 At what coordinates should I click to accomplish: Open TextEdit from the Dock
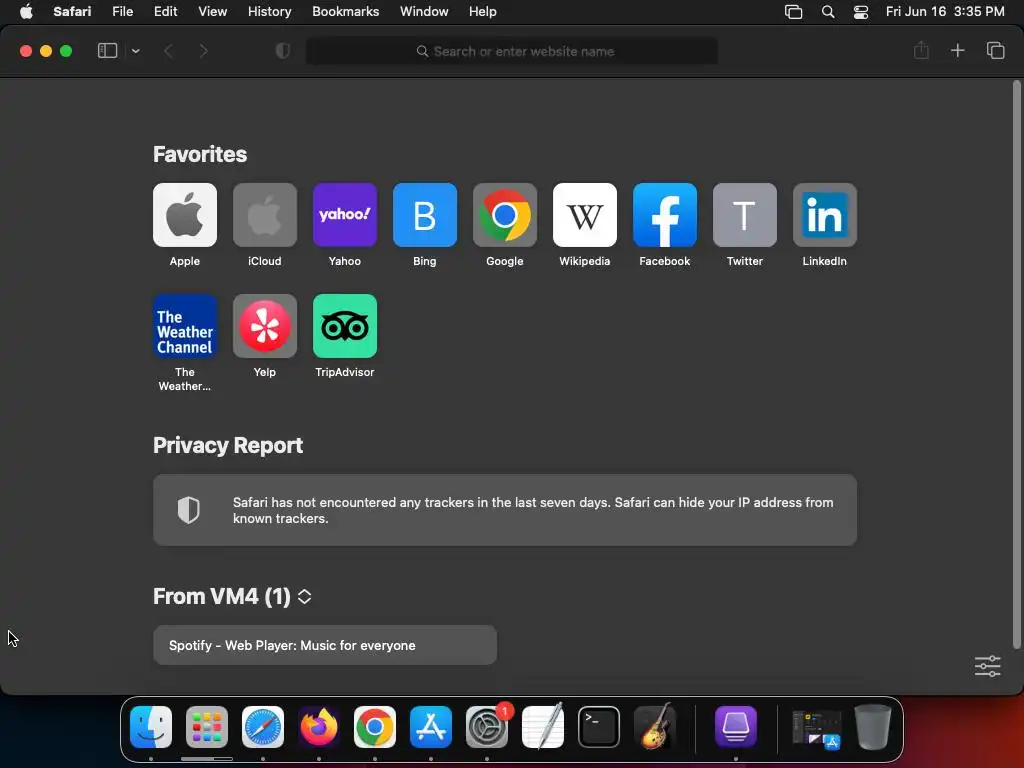(x=543, y=727)
